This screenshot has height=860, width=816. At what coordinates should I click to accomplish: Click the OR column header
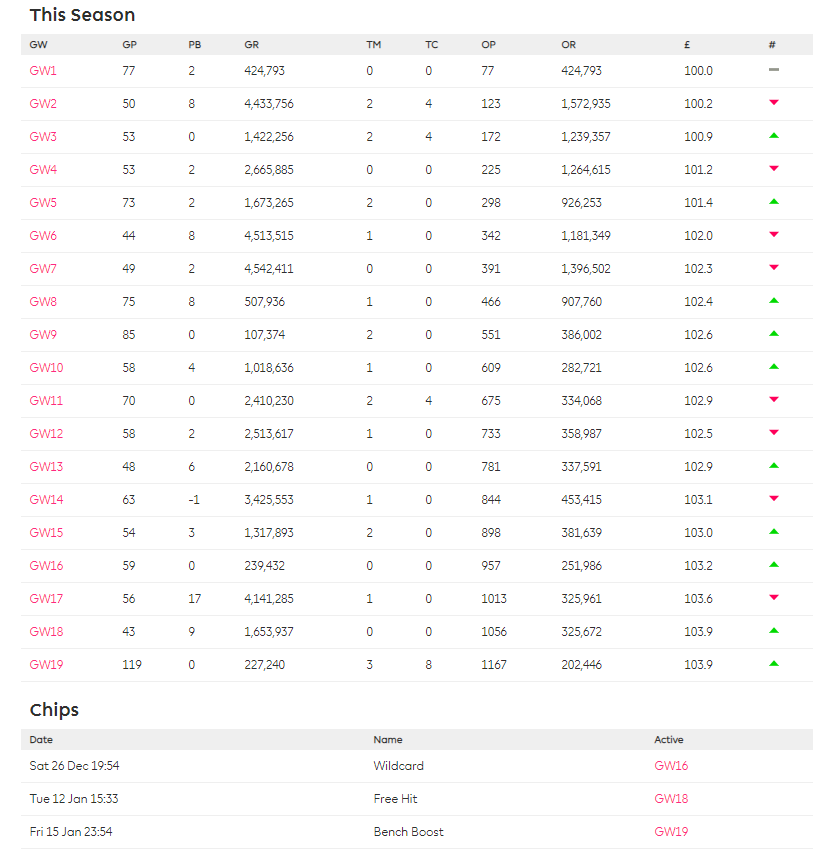568,45
